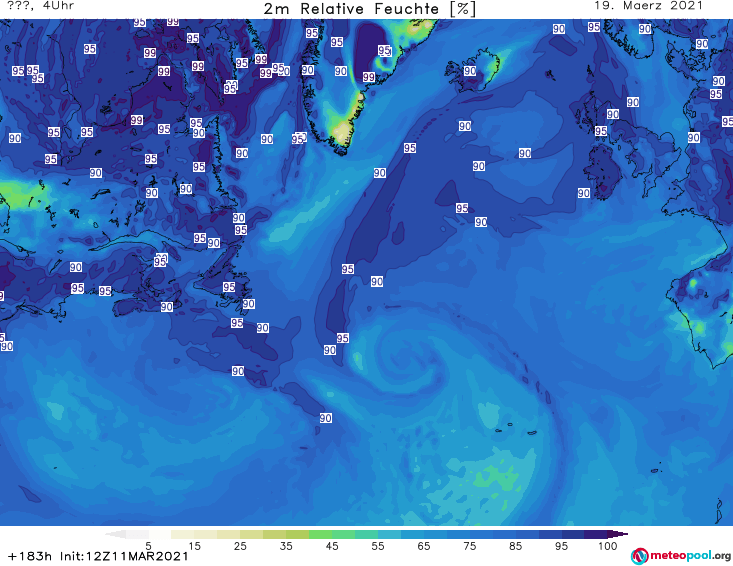Pick the bright green legend swatch above 45
733x566 pixels.
tap(320, 534)
